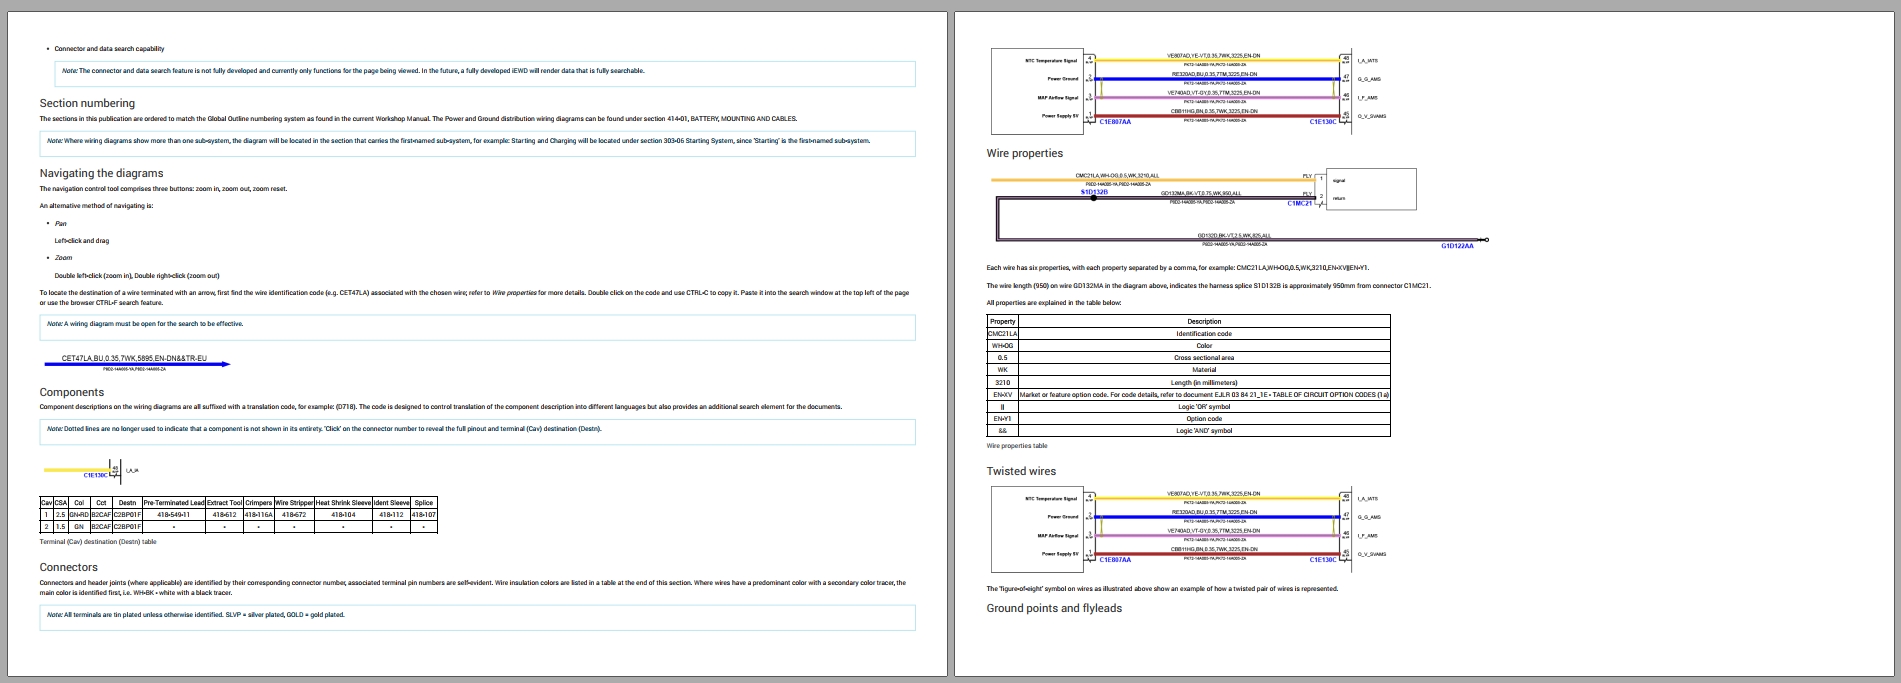Open connector C1E130C above the Cav table

coord(96,476)
